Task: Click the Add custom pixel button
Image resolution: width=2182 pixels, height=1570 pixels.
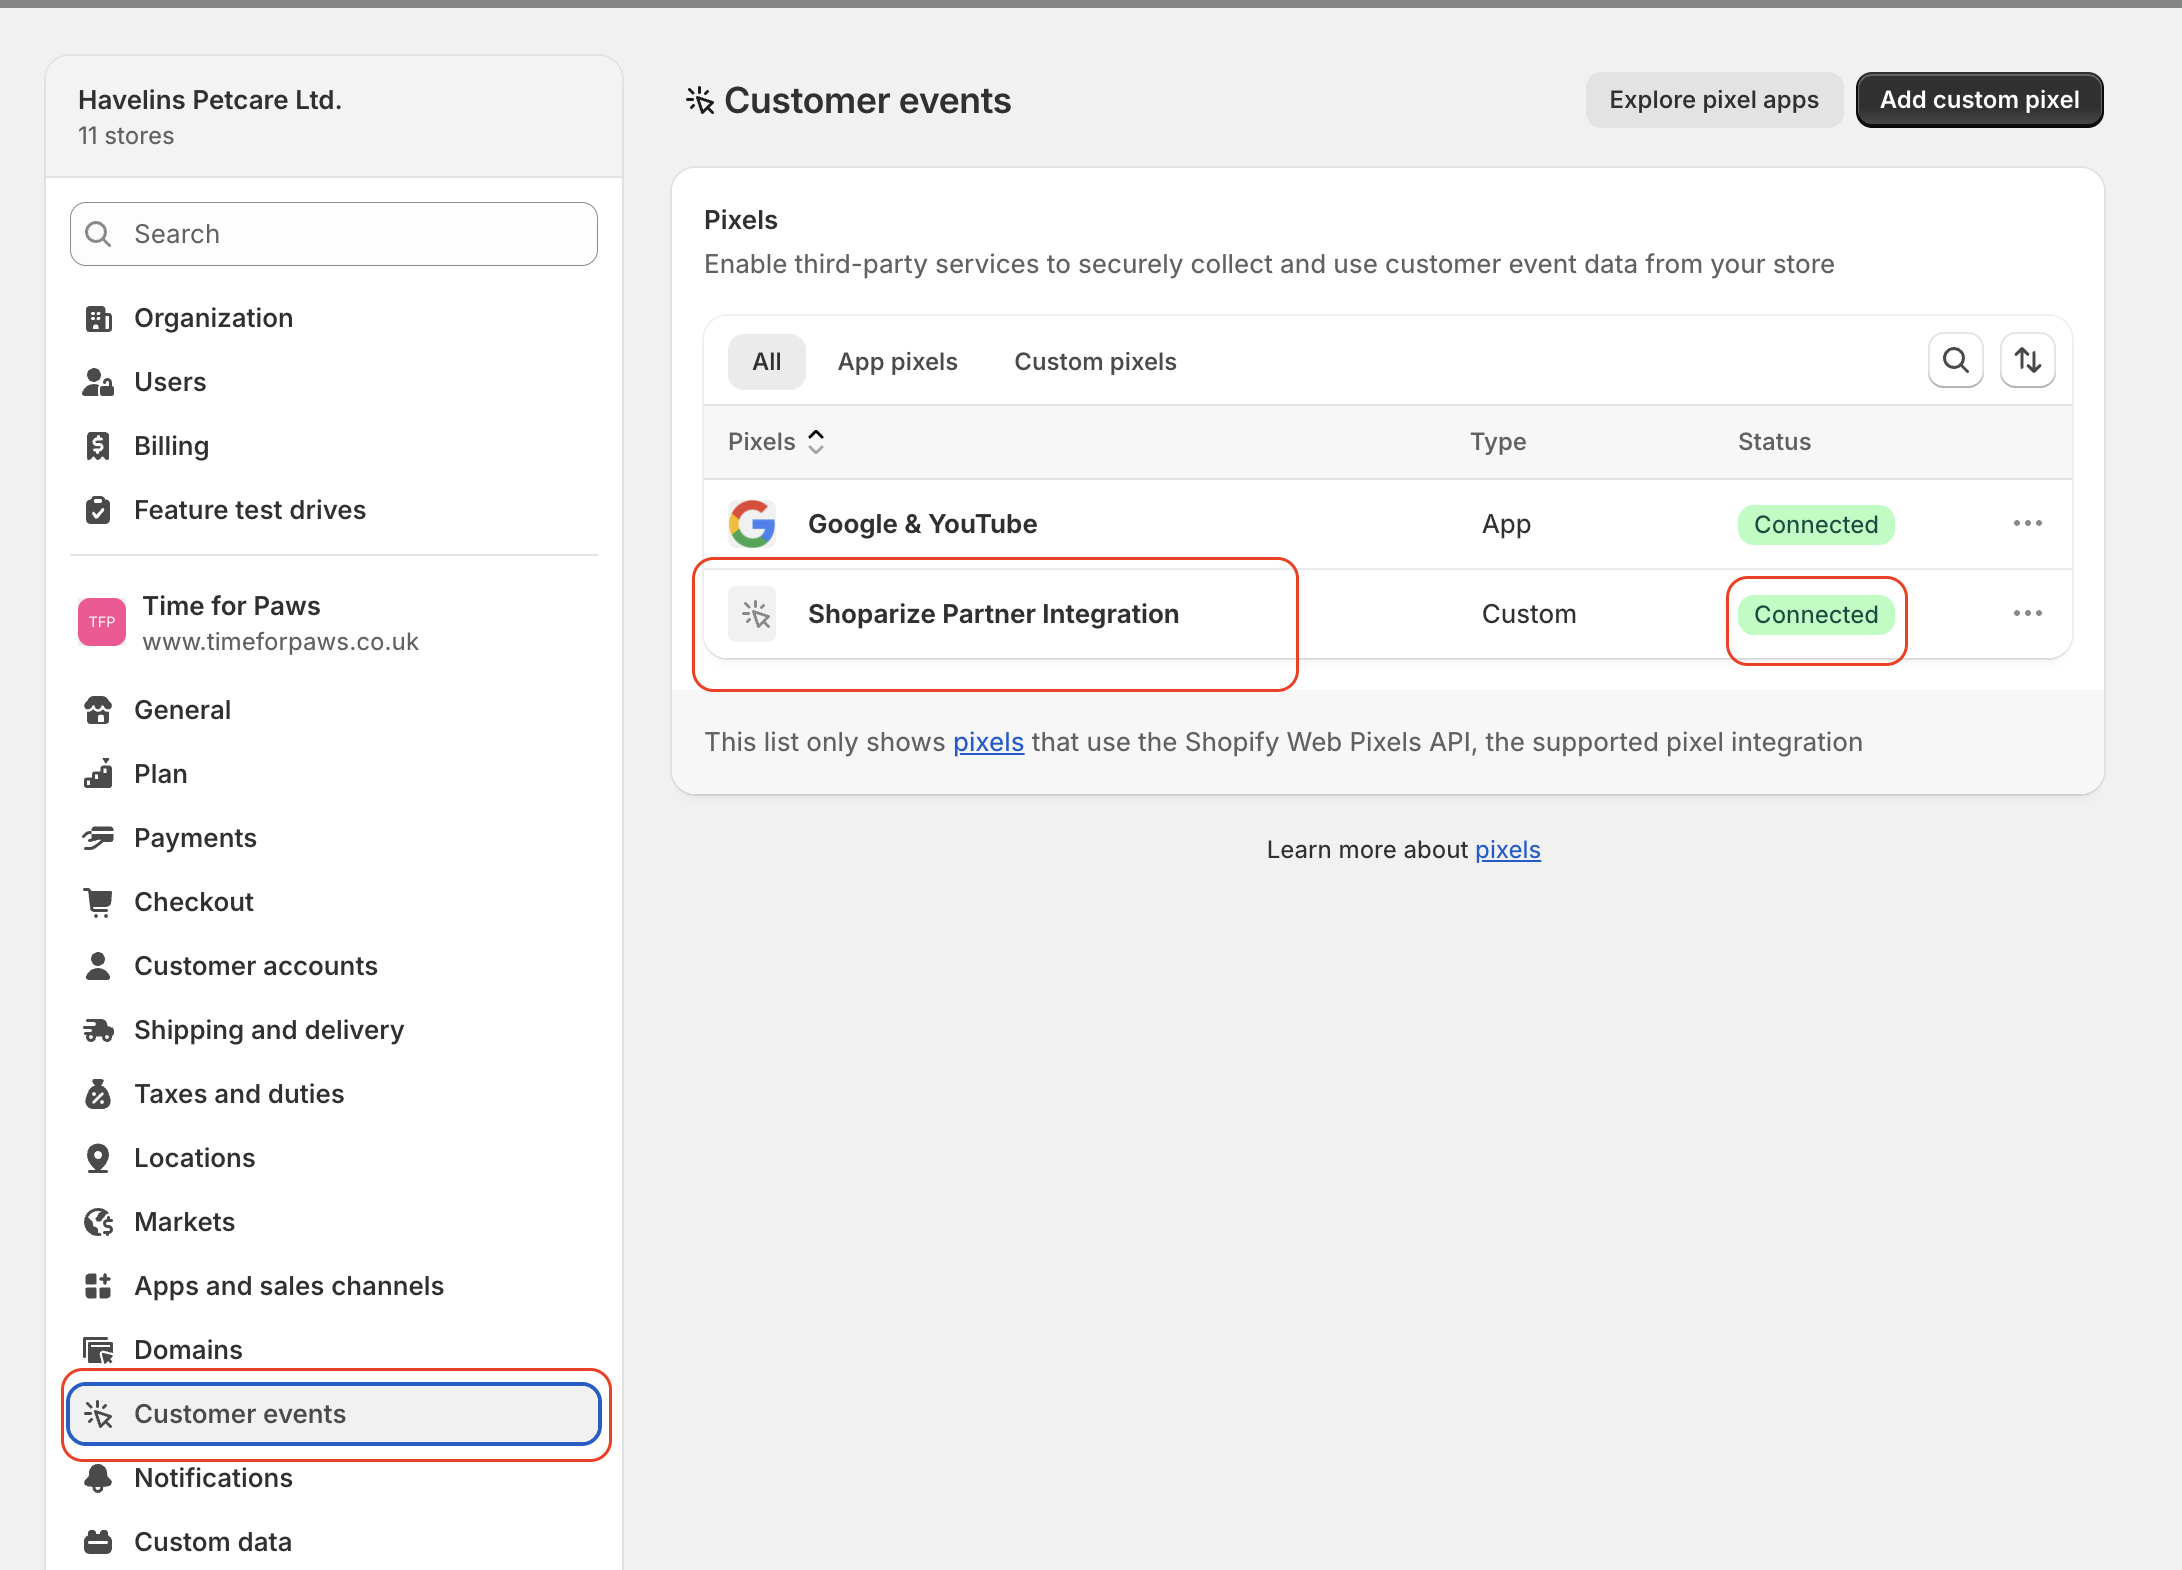Action: coord(1979,100)
